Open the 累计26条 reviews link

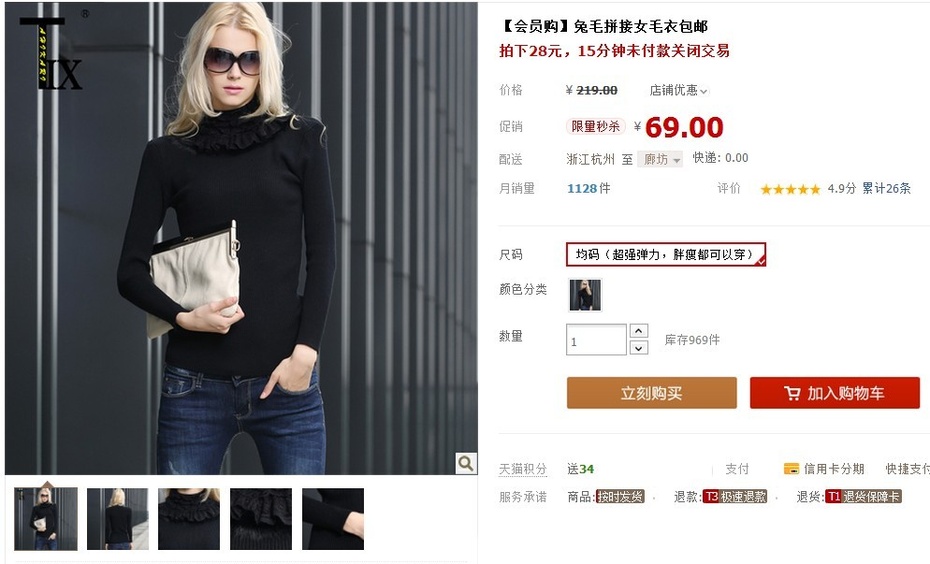[x=886, y=189]
